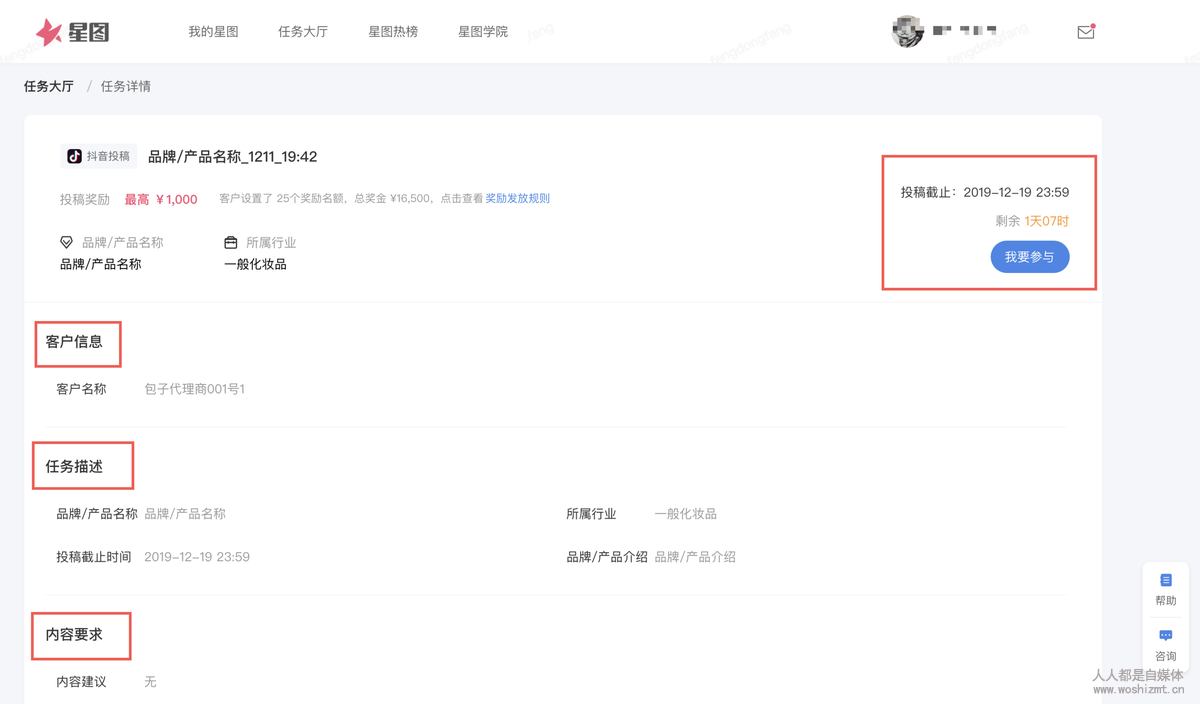Click the heart icon beside 品牌/产品名称
Image resolution: width=1200 pixels, height=704 pixels.
[66, 243]
